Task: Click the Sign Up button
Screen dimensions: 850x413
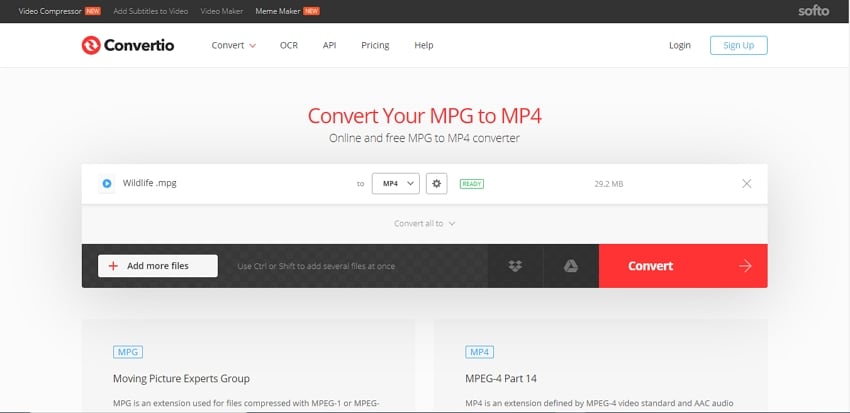Action: click(739, 46)
